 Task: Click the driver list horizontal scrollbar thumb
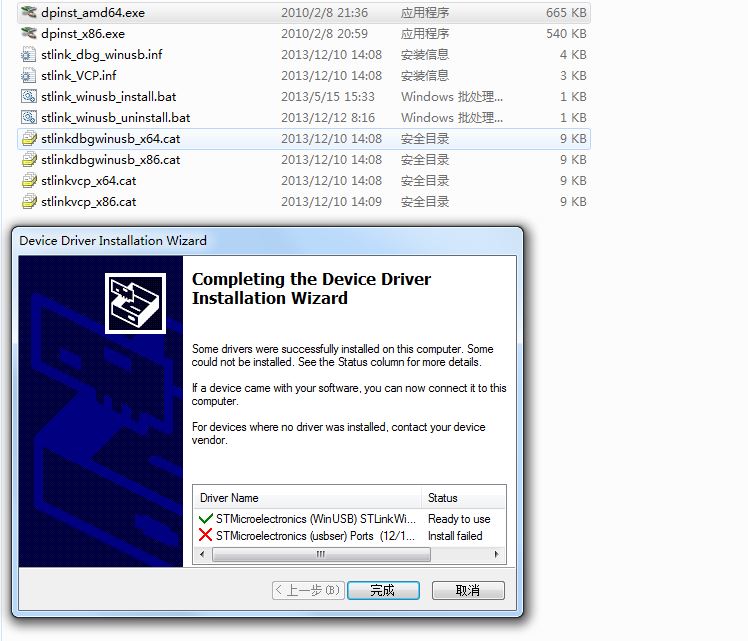coord(321,554)
